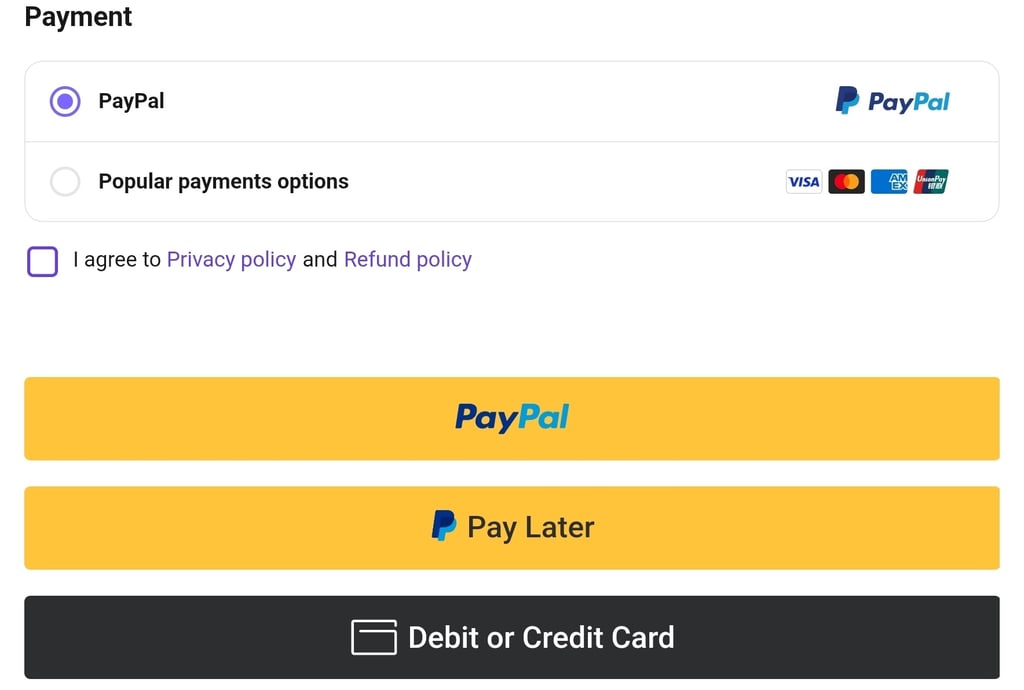Select the PayPal radio button

point(65,101)
